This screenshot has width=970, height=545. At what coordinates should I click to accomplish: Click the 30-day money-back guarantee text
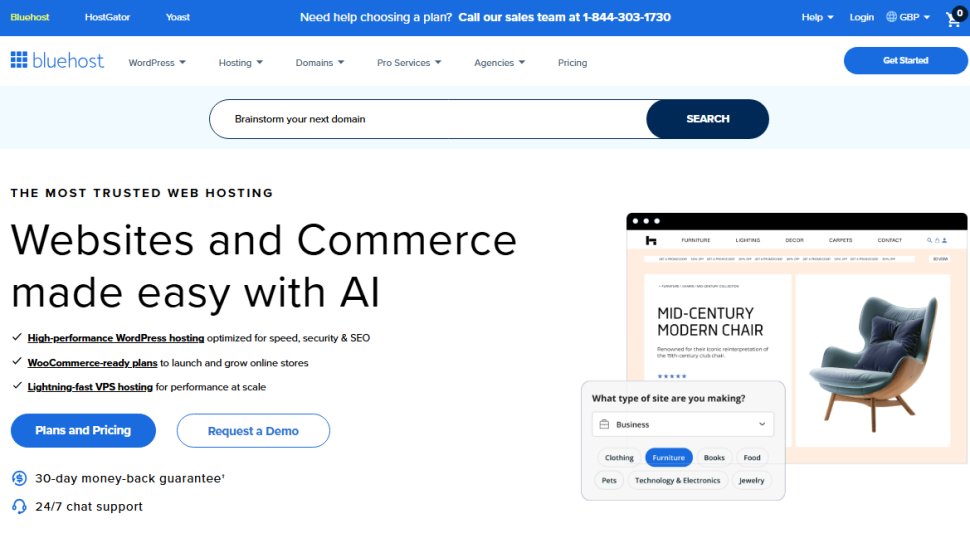(130, 478)
